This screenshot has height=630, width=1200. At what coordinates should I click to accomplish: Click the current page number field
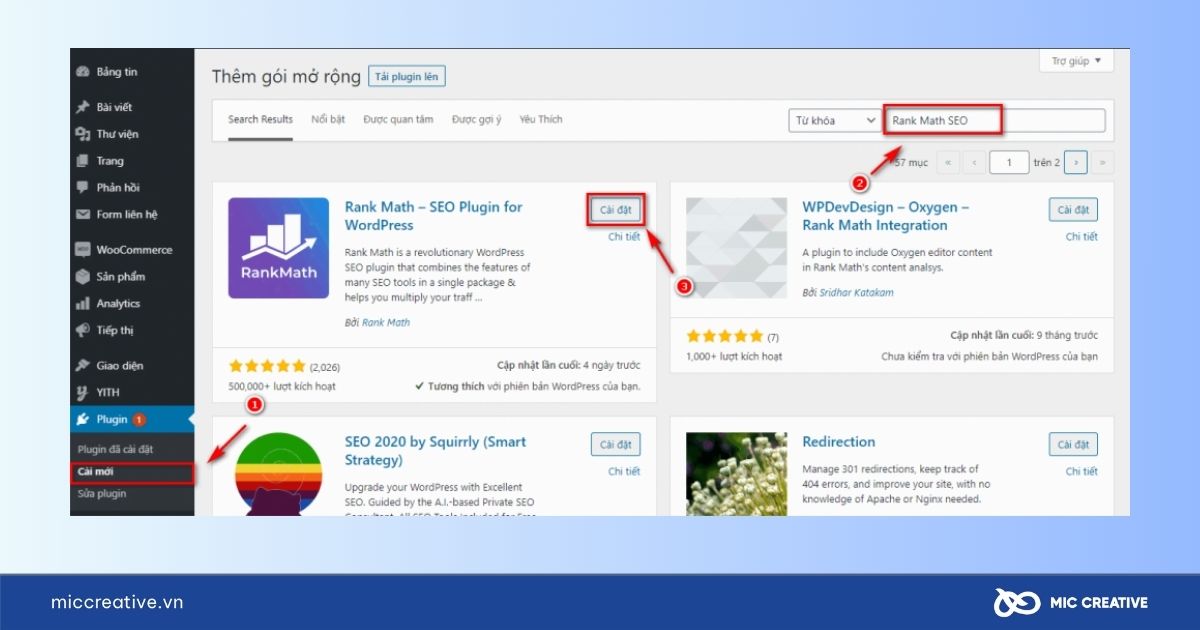point(1010,162)
